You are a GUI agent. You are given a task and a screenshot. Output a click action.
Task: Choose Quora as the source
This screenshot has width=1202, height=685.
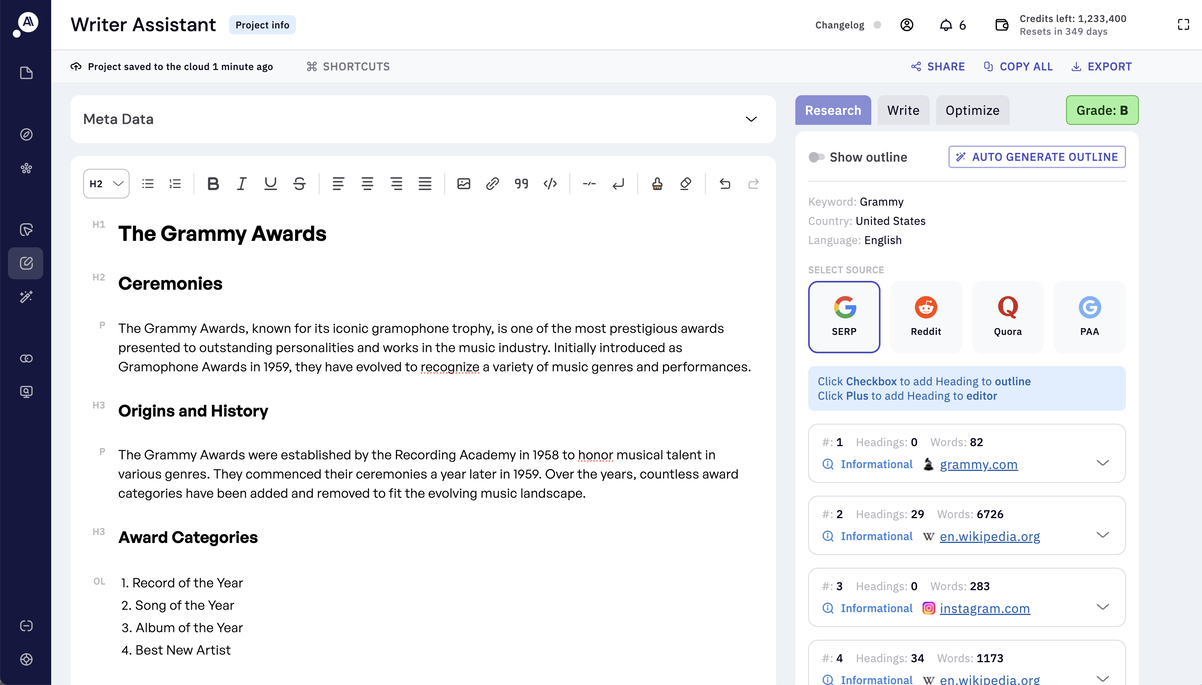pos(1007,317)
